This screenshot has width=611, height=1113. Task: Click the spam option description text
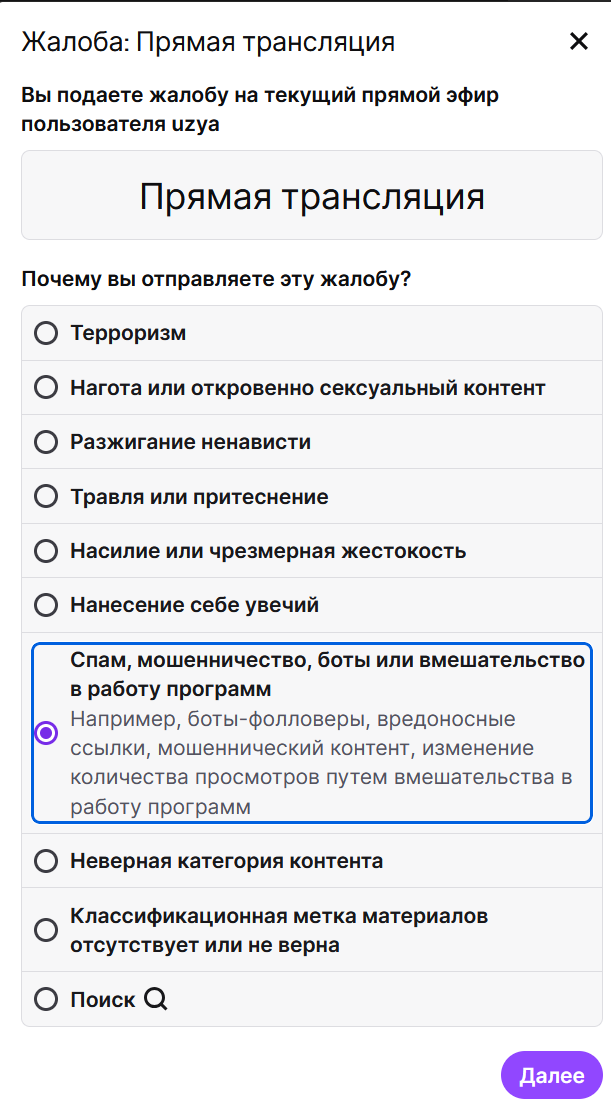[300, 762]
